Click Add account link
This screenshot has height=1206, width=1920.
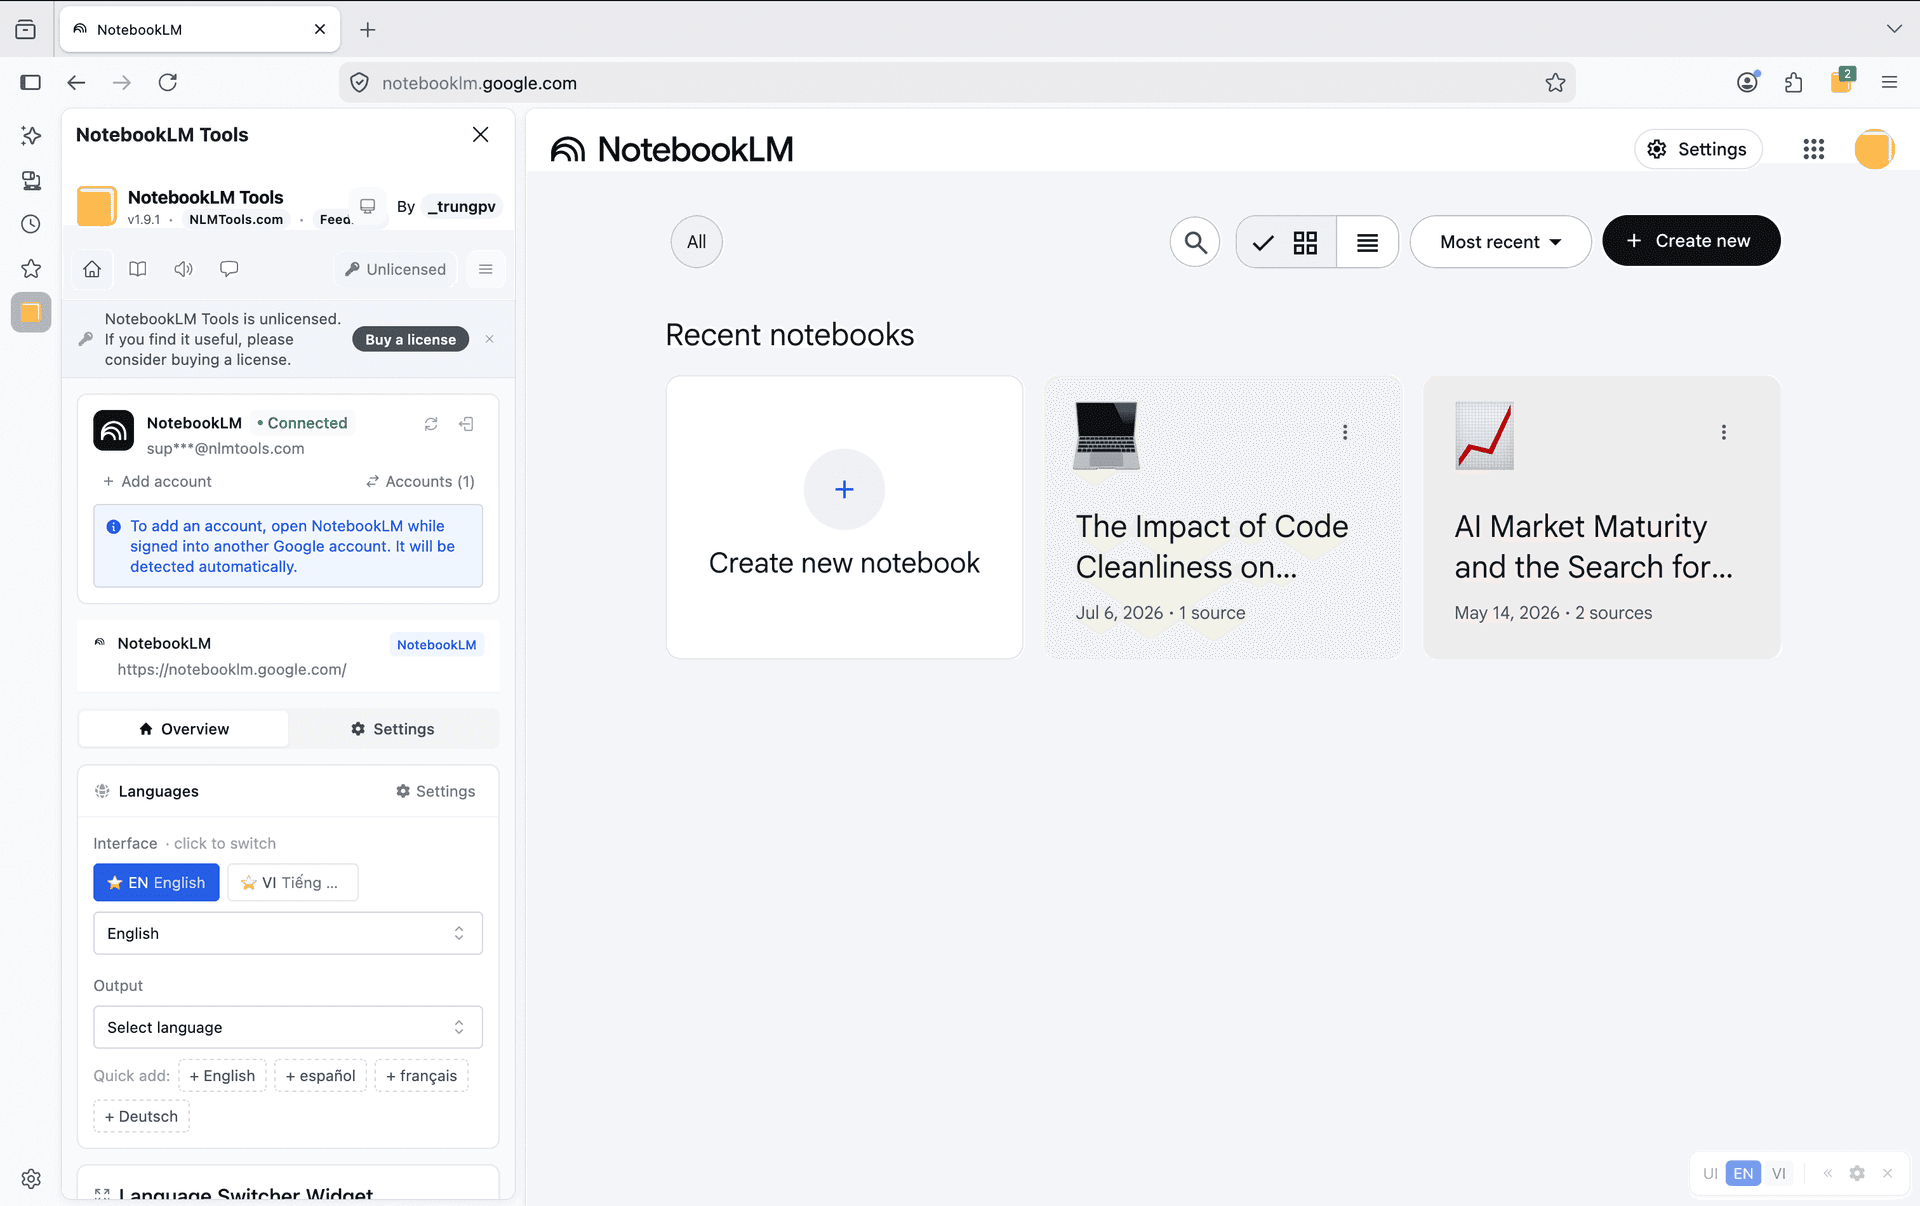[157, 481]
